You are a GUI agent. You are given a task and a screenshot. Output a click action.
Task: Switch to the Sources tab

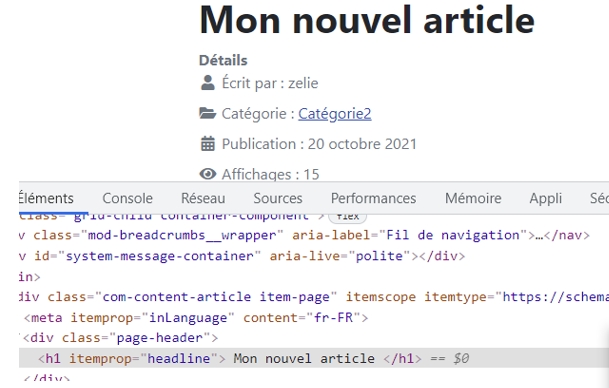278,198
